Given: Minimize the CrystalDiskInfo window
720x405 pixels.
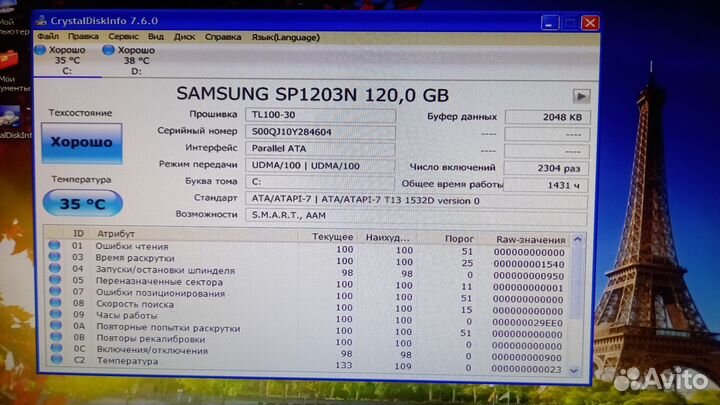Looking at the screenshot, I should coord(550,22).
